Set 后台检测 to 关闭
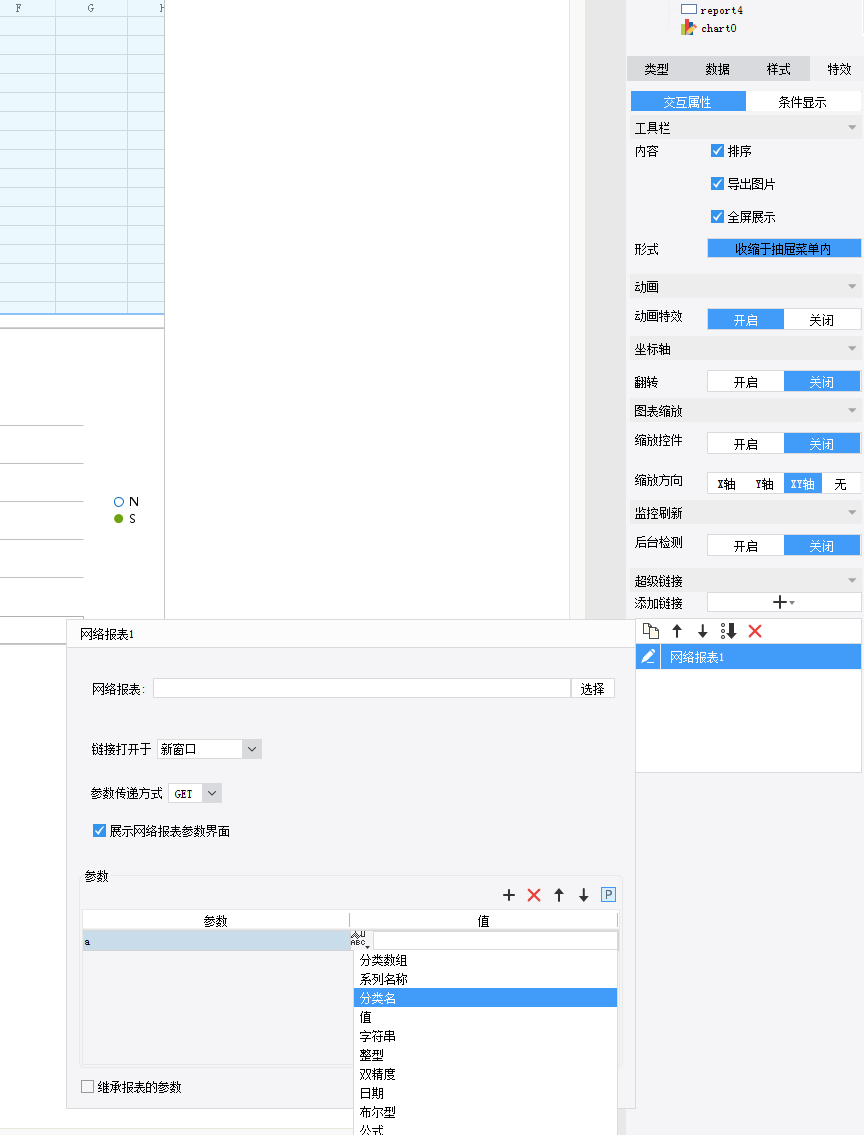864x1135 pixels. tap(822, 546)
